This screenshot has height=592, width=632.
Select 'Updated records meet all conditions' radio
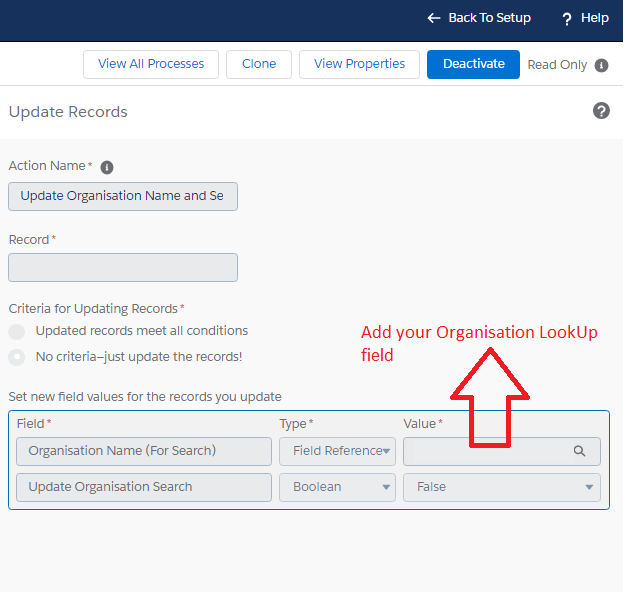[x=17, y=331]
